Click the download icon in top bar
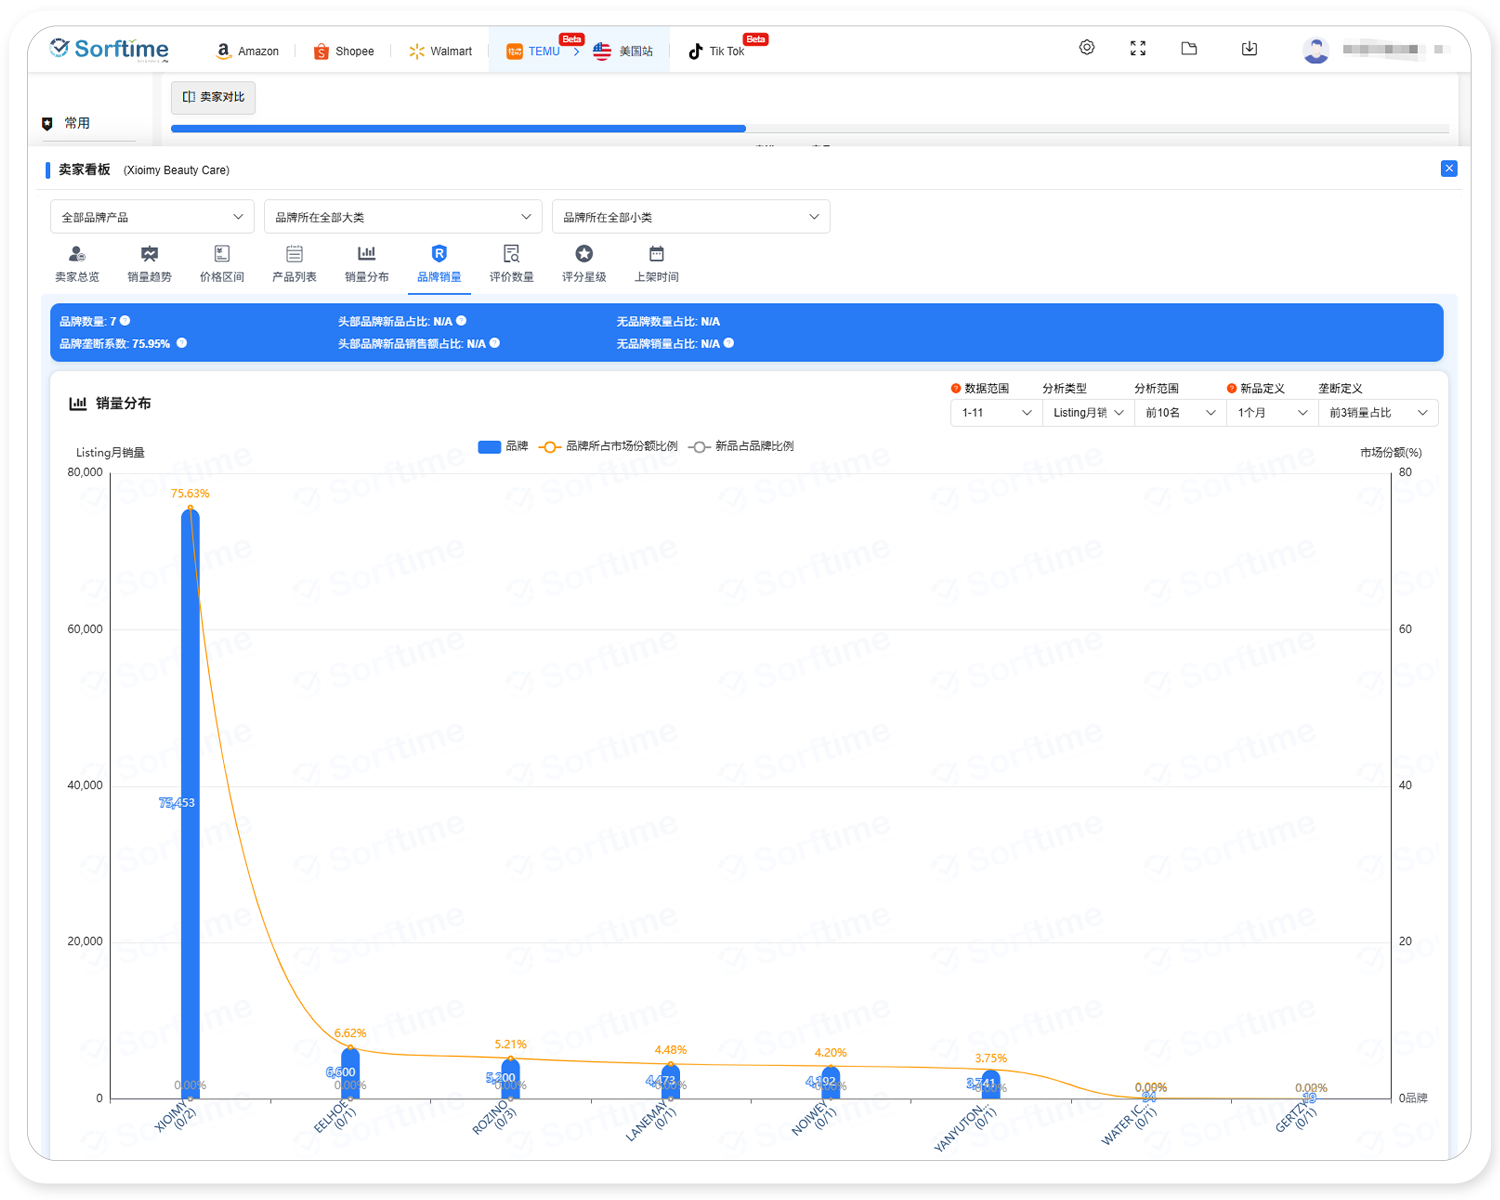The image size is (1500, 1200). [1249, 48]
